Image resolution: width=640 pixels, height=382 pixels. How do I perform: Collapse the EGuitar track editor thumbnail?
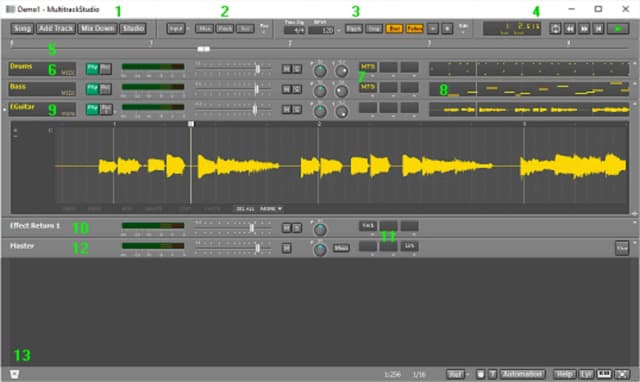pyautogui.click(x=529, y=110)
